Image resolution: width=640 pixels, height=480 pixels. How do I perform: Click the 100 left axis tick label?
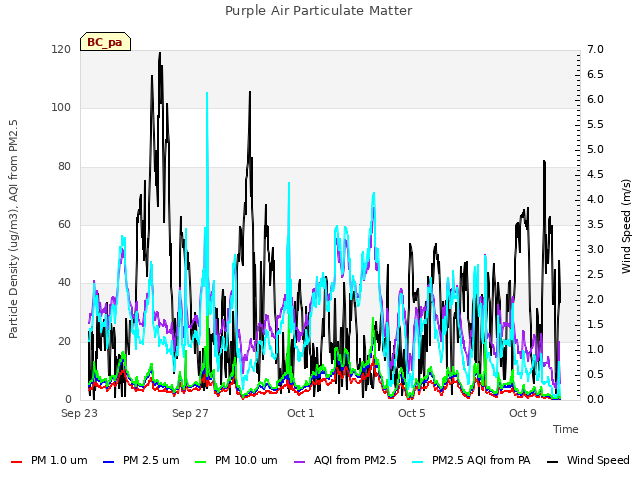pos(61,108)
